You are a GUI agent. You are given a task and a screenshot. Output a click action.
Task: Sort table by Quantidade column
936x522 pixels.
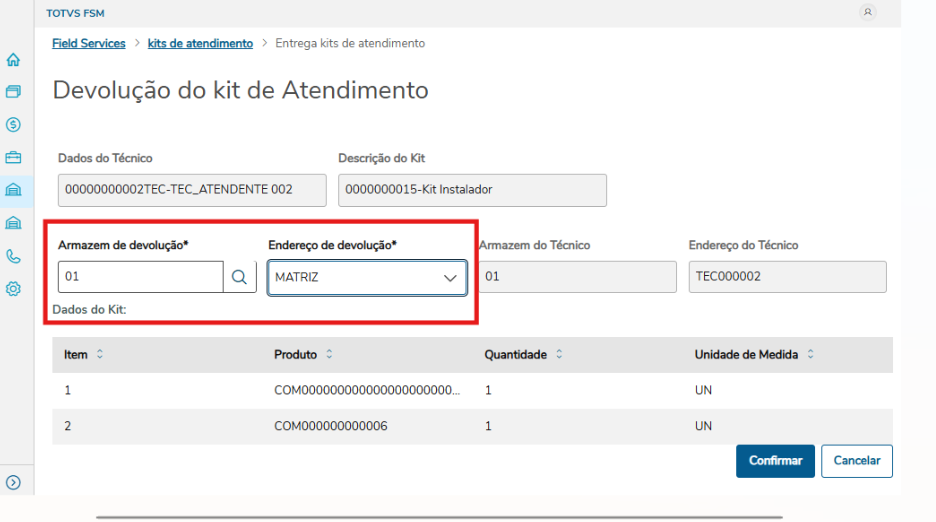point(558,355)
